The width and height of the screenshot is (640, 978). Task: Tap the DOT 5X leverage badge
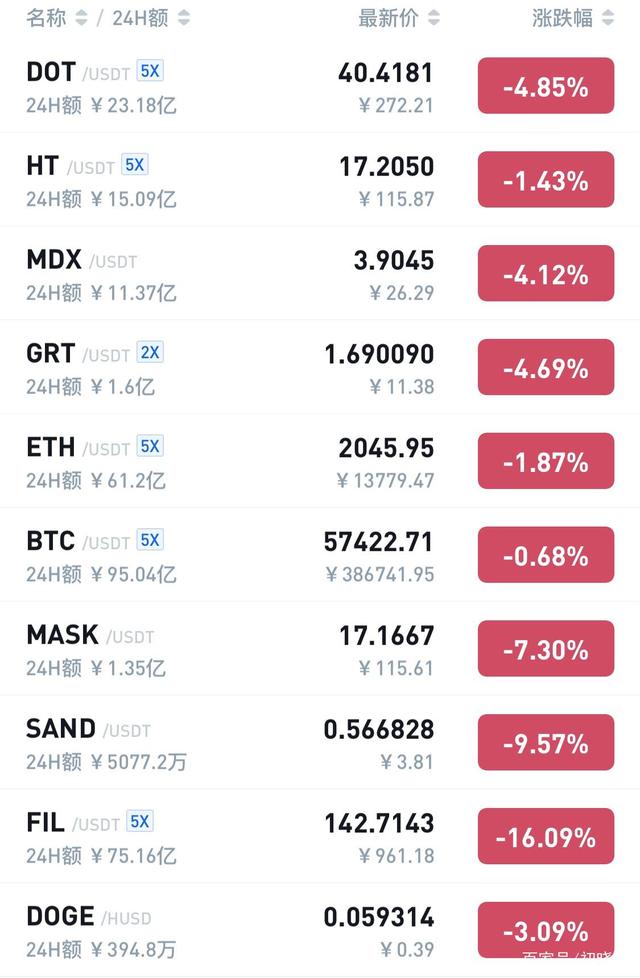tap(150, 71)
